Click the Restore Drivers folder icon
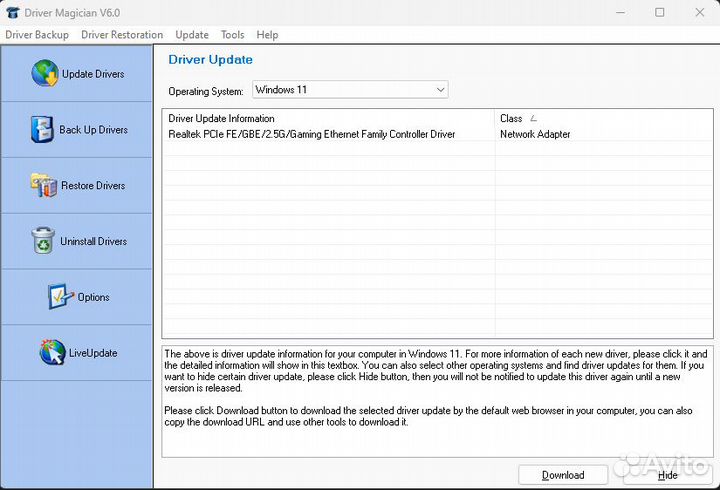This screenshot has width=720, height=490. 44,185
